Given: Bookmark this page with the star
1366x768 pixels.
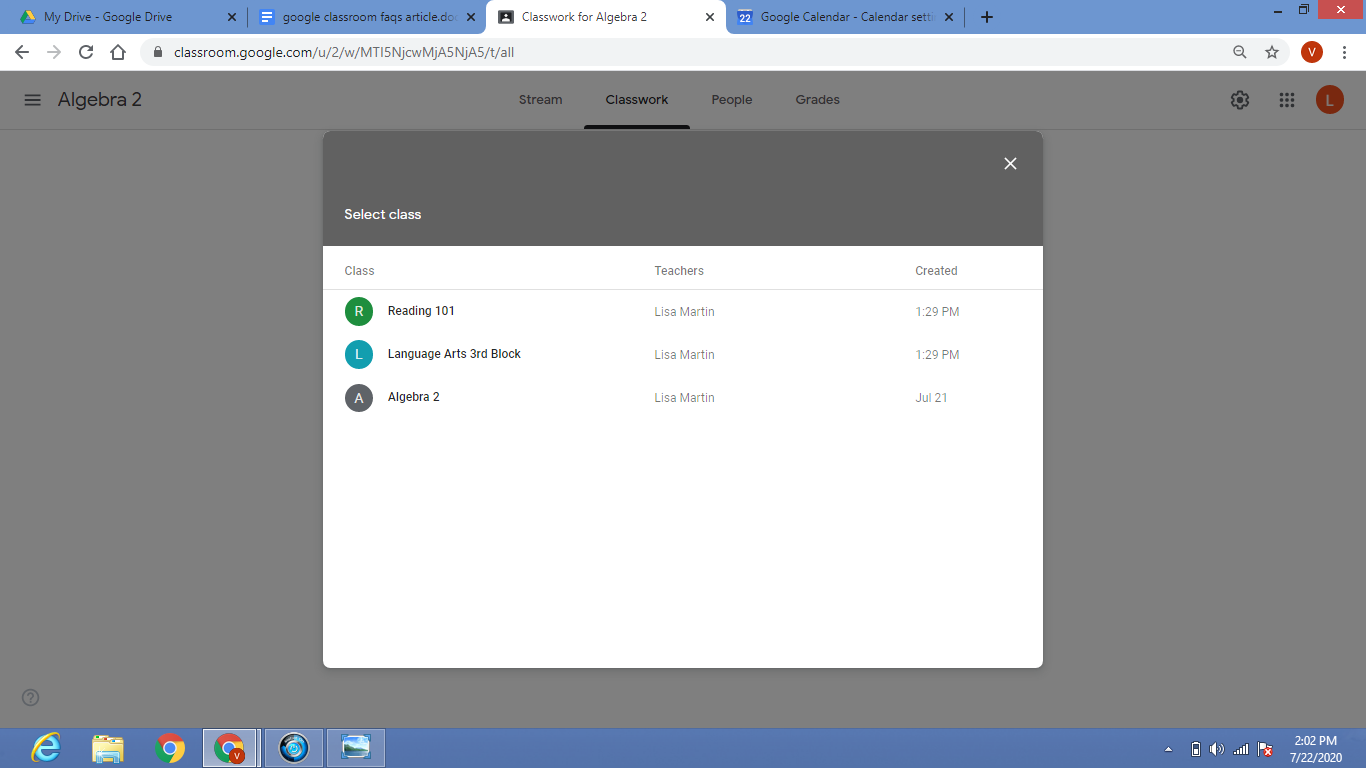Looking at the screenshot, I should [1272, 52].
